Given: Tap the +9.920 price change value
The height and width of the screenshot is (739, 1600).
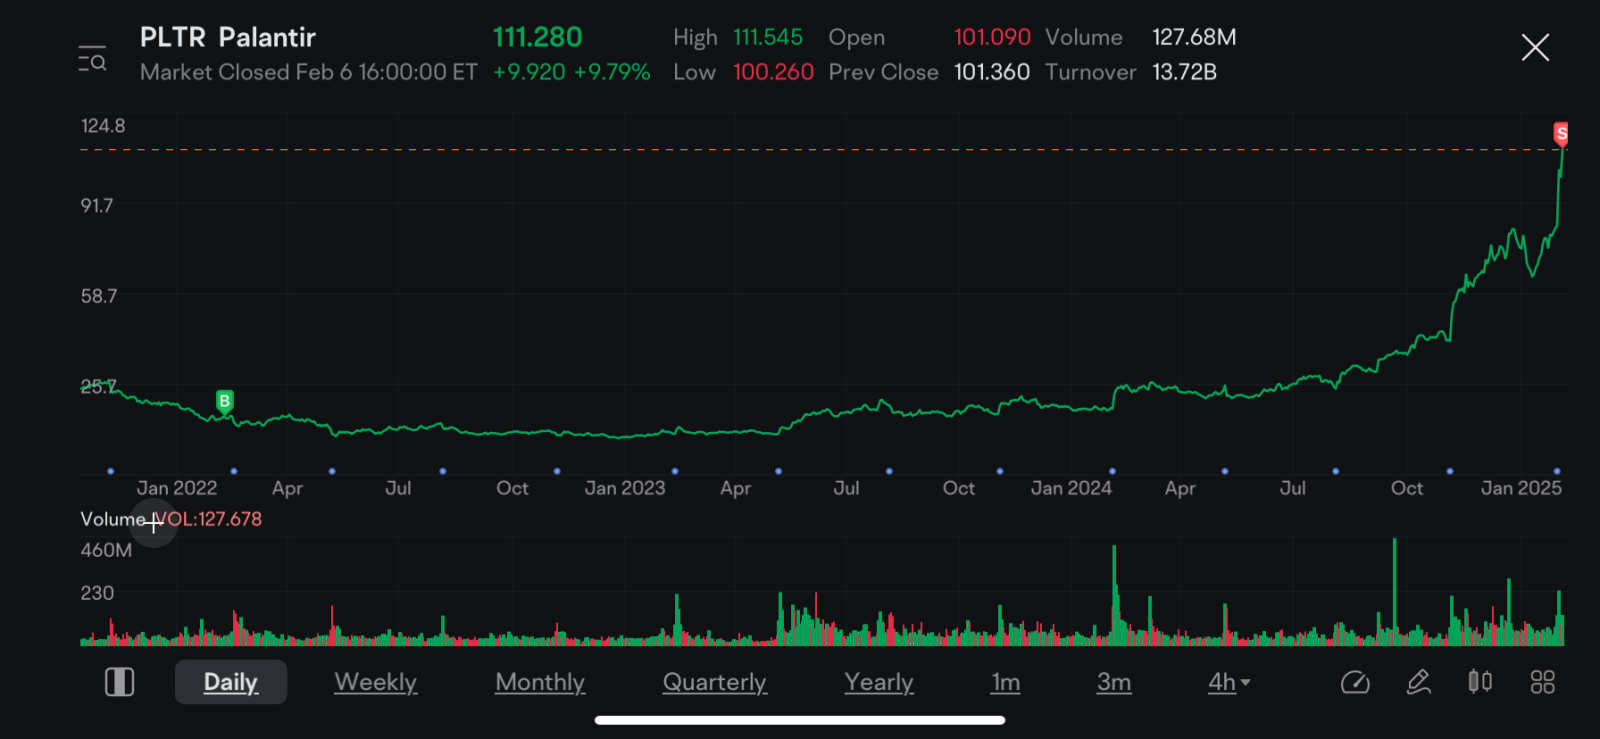Looking at the screenshot, I should (529, 72).
